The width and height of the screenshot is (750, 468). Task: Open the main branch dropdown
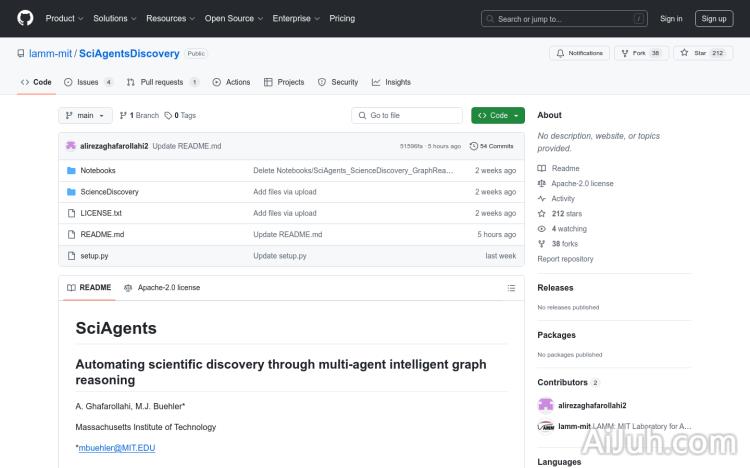pyautogui.click(x=85, y=115)
